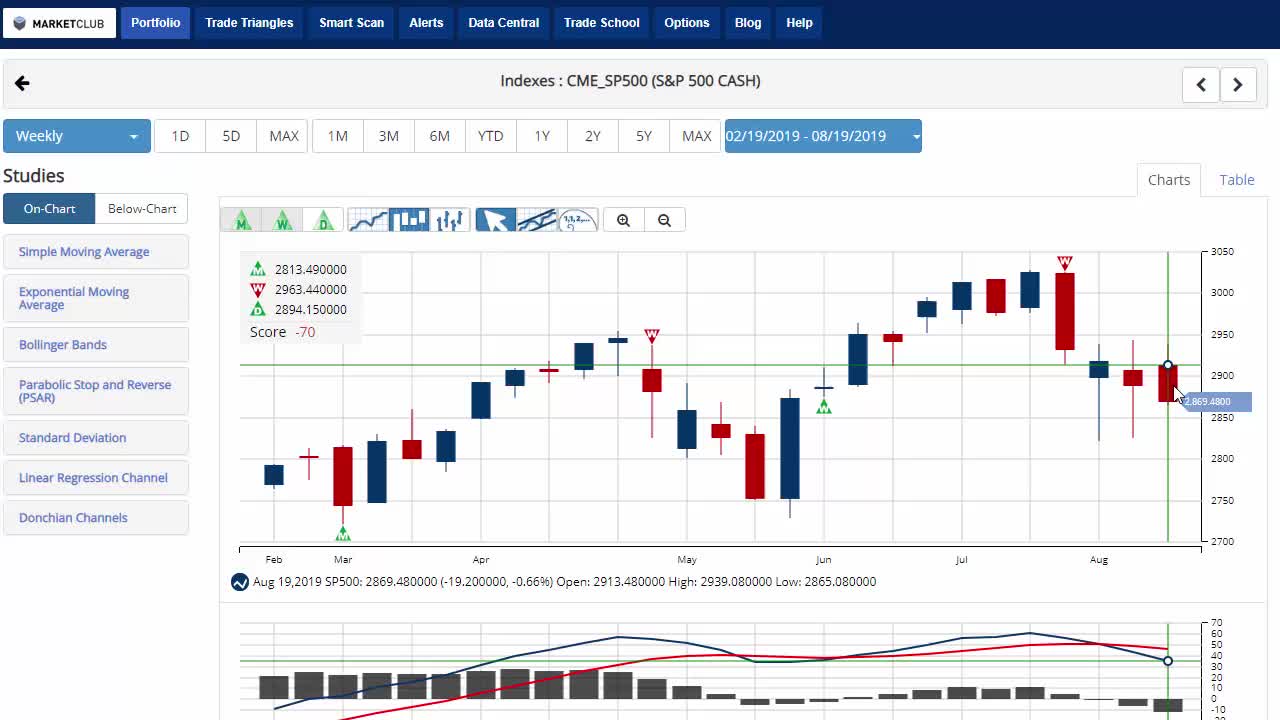Click the MarketClub logo
Screen dimensions: 1280x720
(x=59, y=23)
